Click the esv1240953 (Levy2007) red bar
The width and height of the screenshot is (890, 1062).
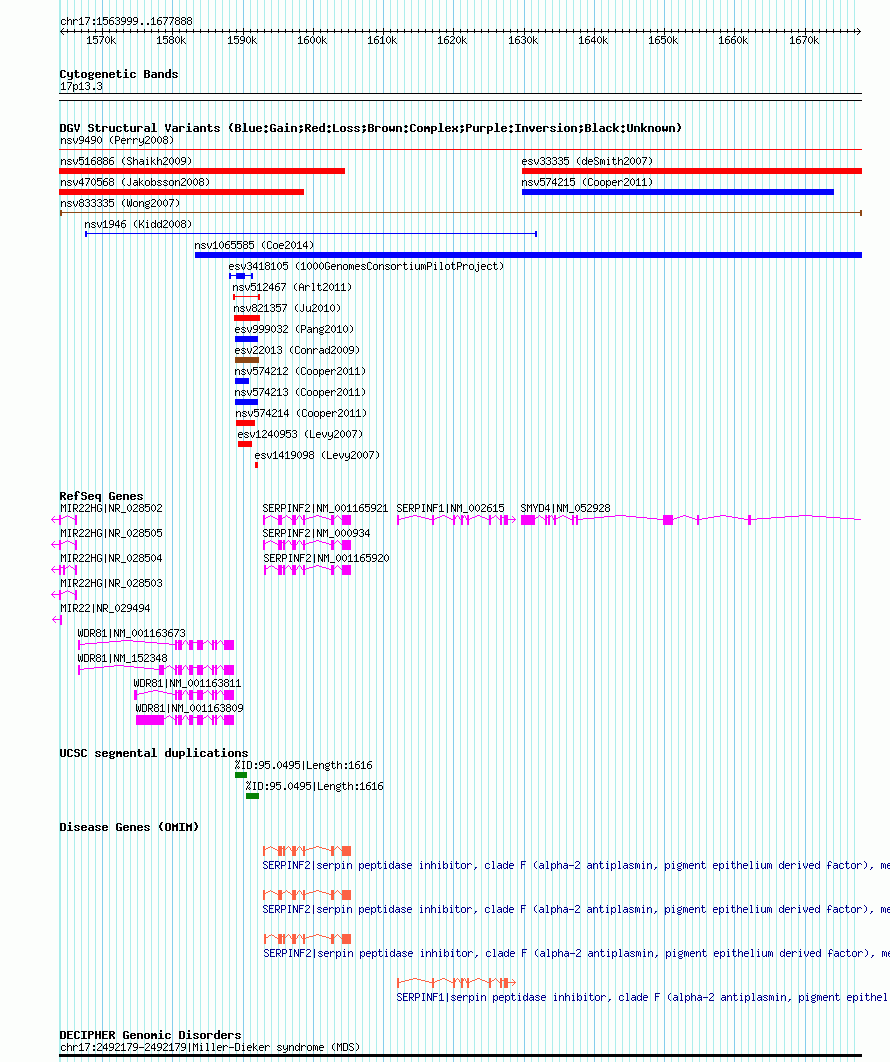245,444
